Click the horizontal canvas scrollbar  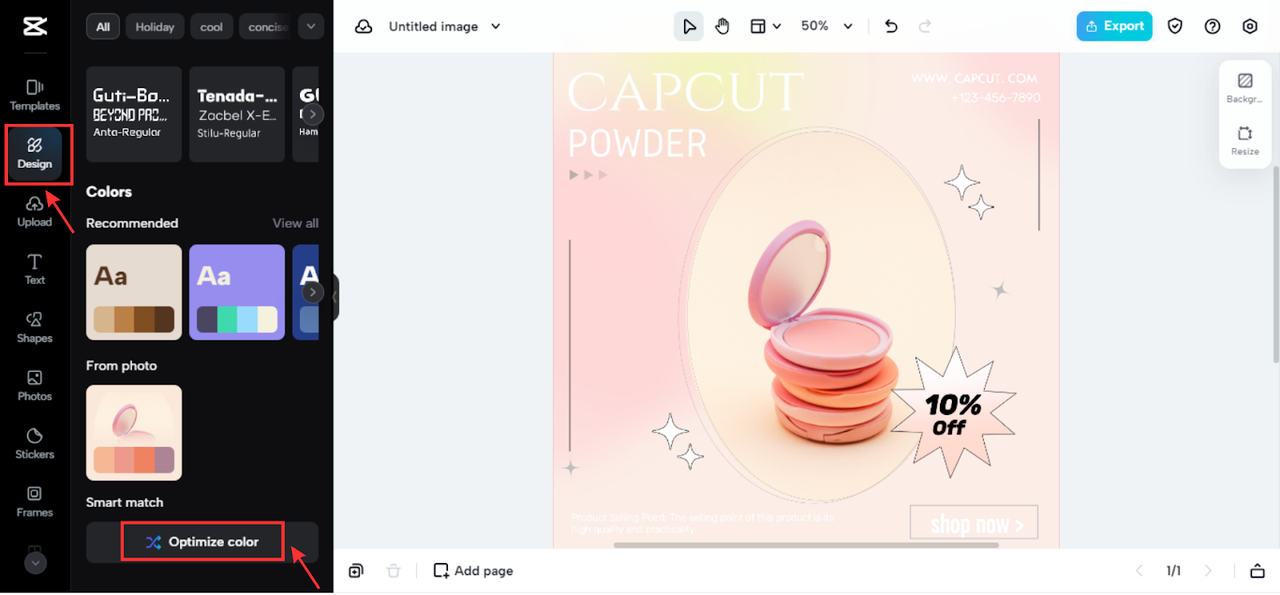(806, 545)
